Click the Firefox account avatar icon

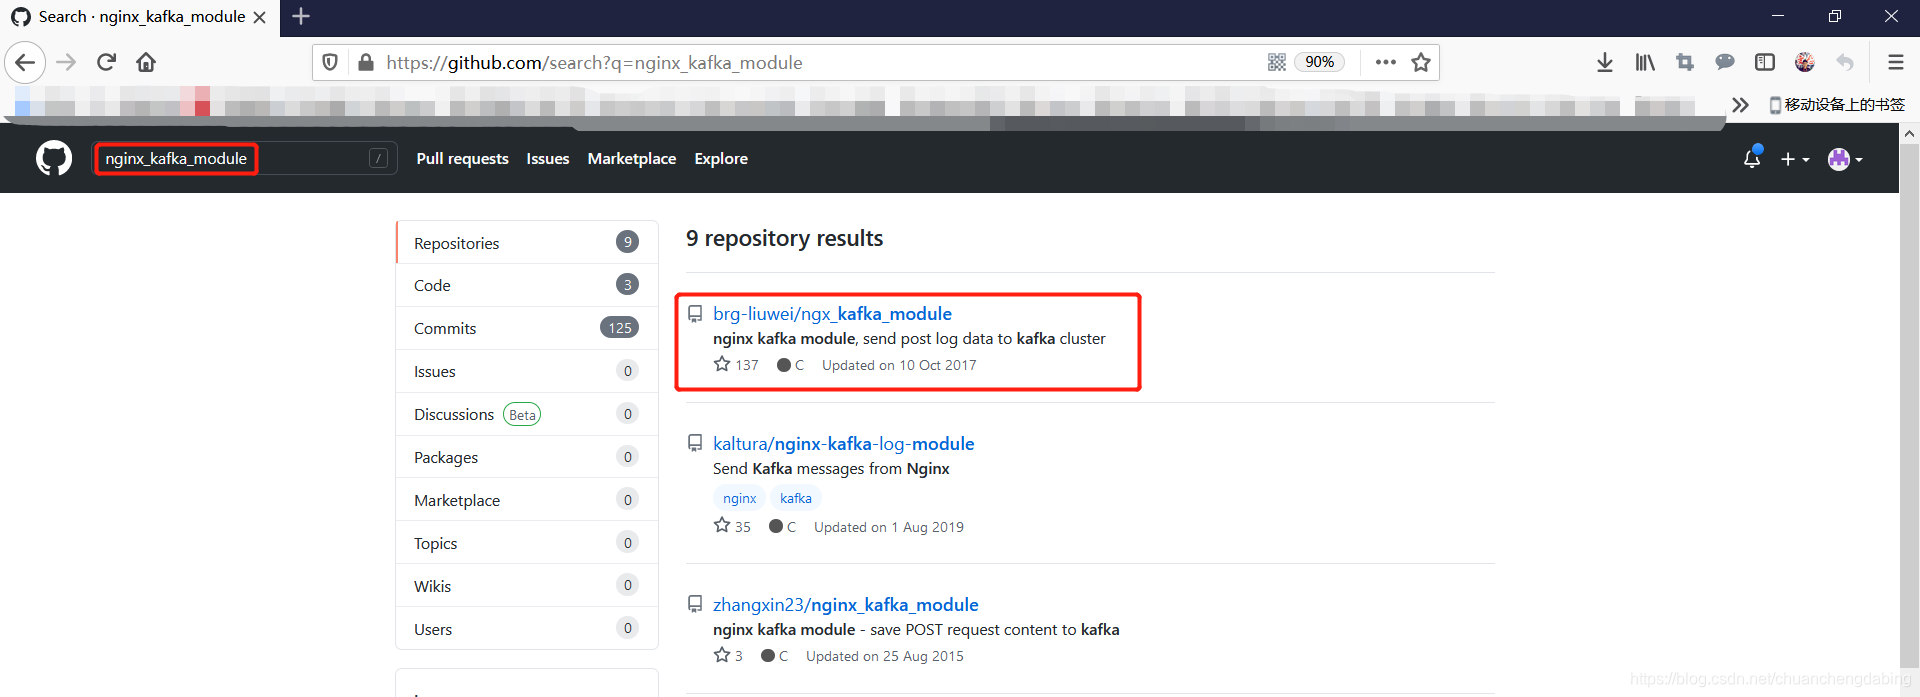pyautogui.click(x=1805, y=62)
